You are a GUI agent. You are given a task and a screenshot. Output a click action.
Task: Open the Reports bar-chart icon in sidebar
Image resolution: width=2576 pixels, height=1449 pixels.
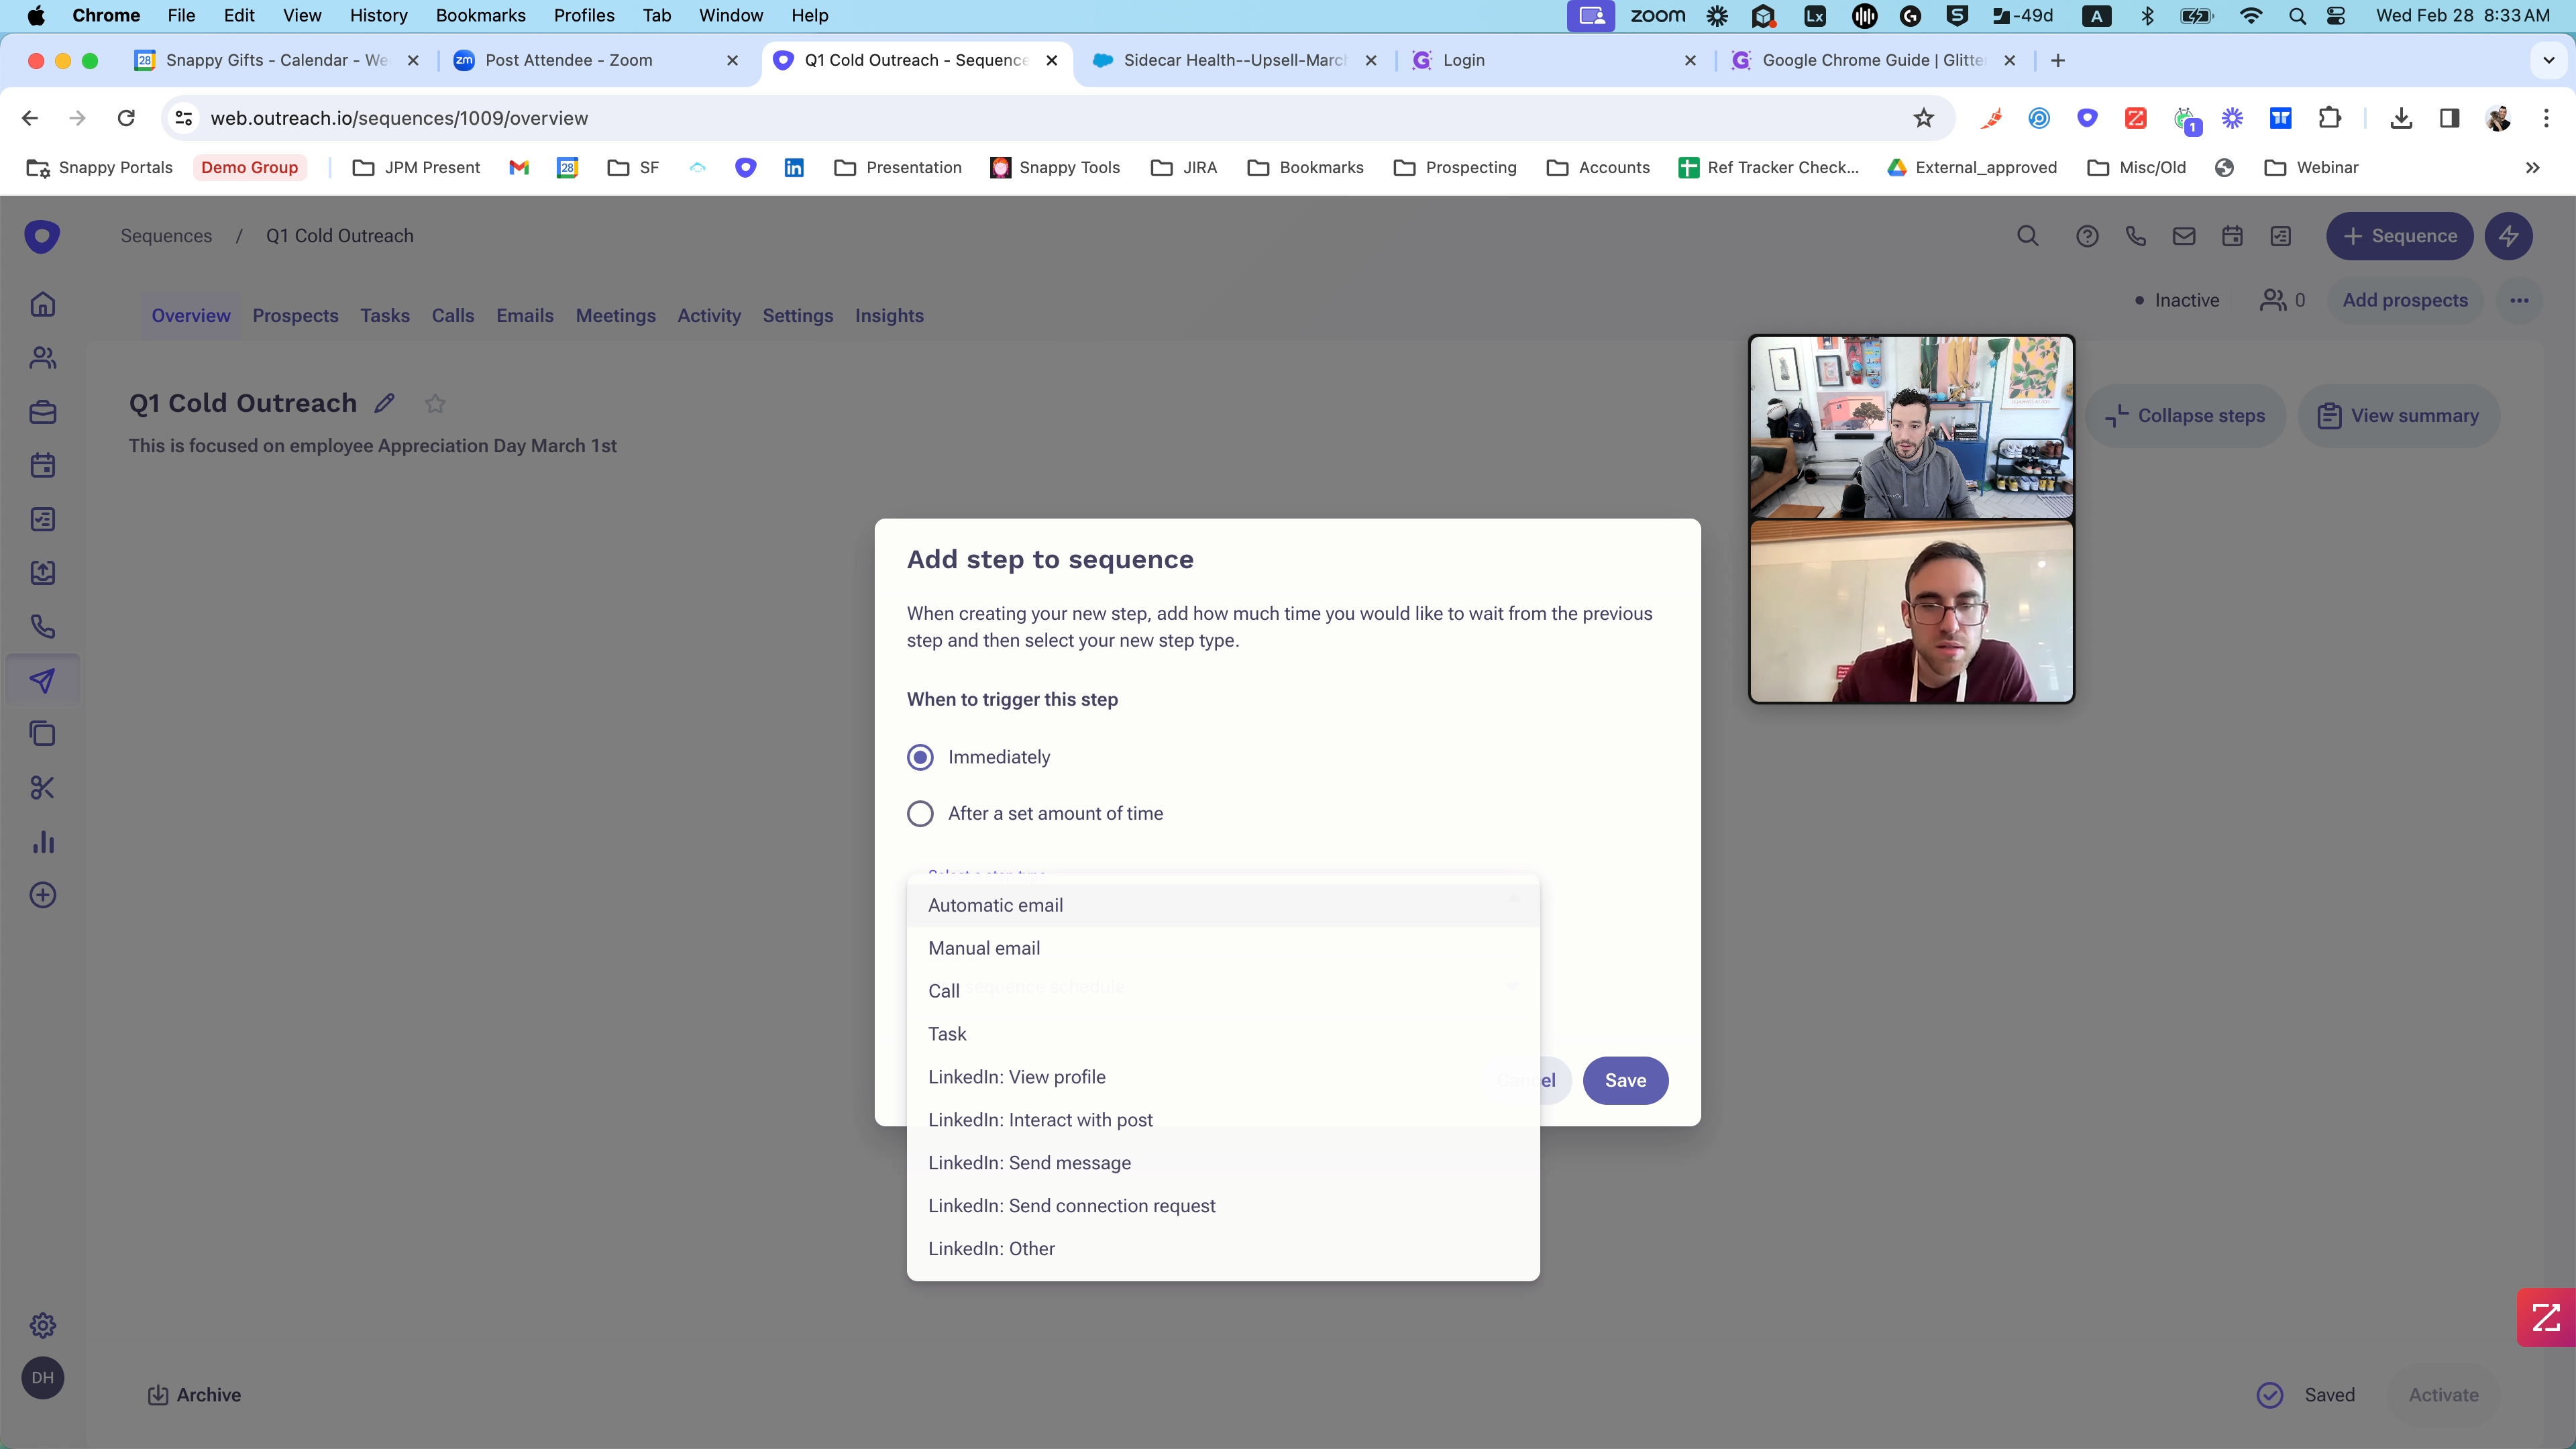click(x=42, y=842)
